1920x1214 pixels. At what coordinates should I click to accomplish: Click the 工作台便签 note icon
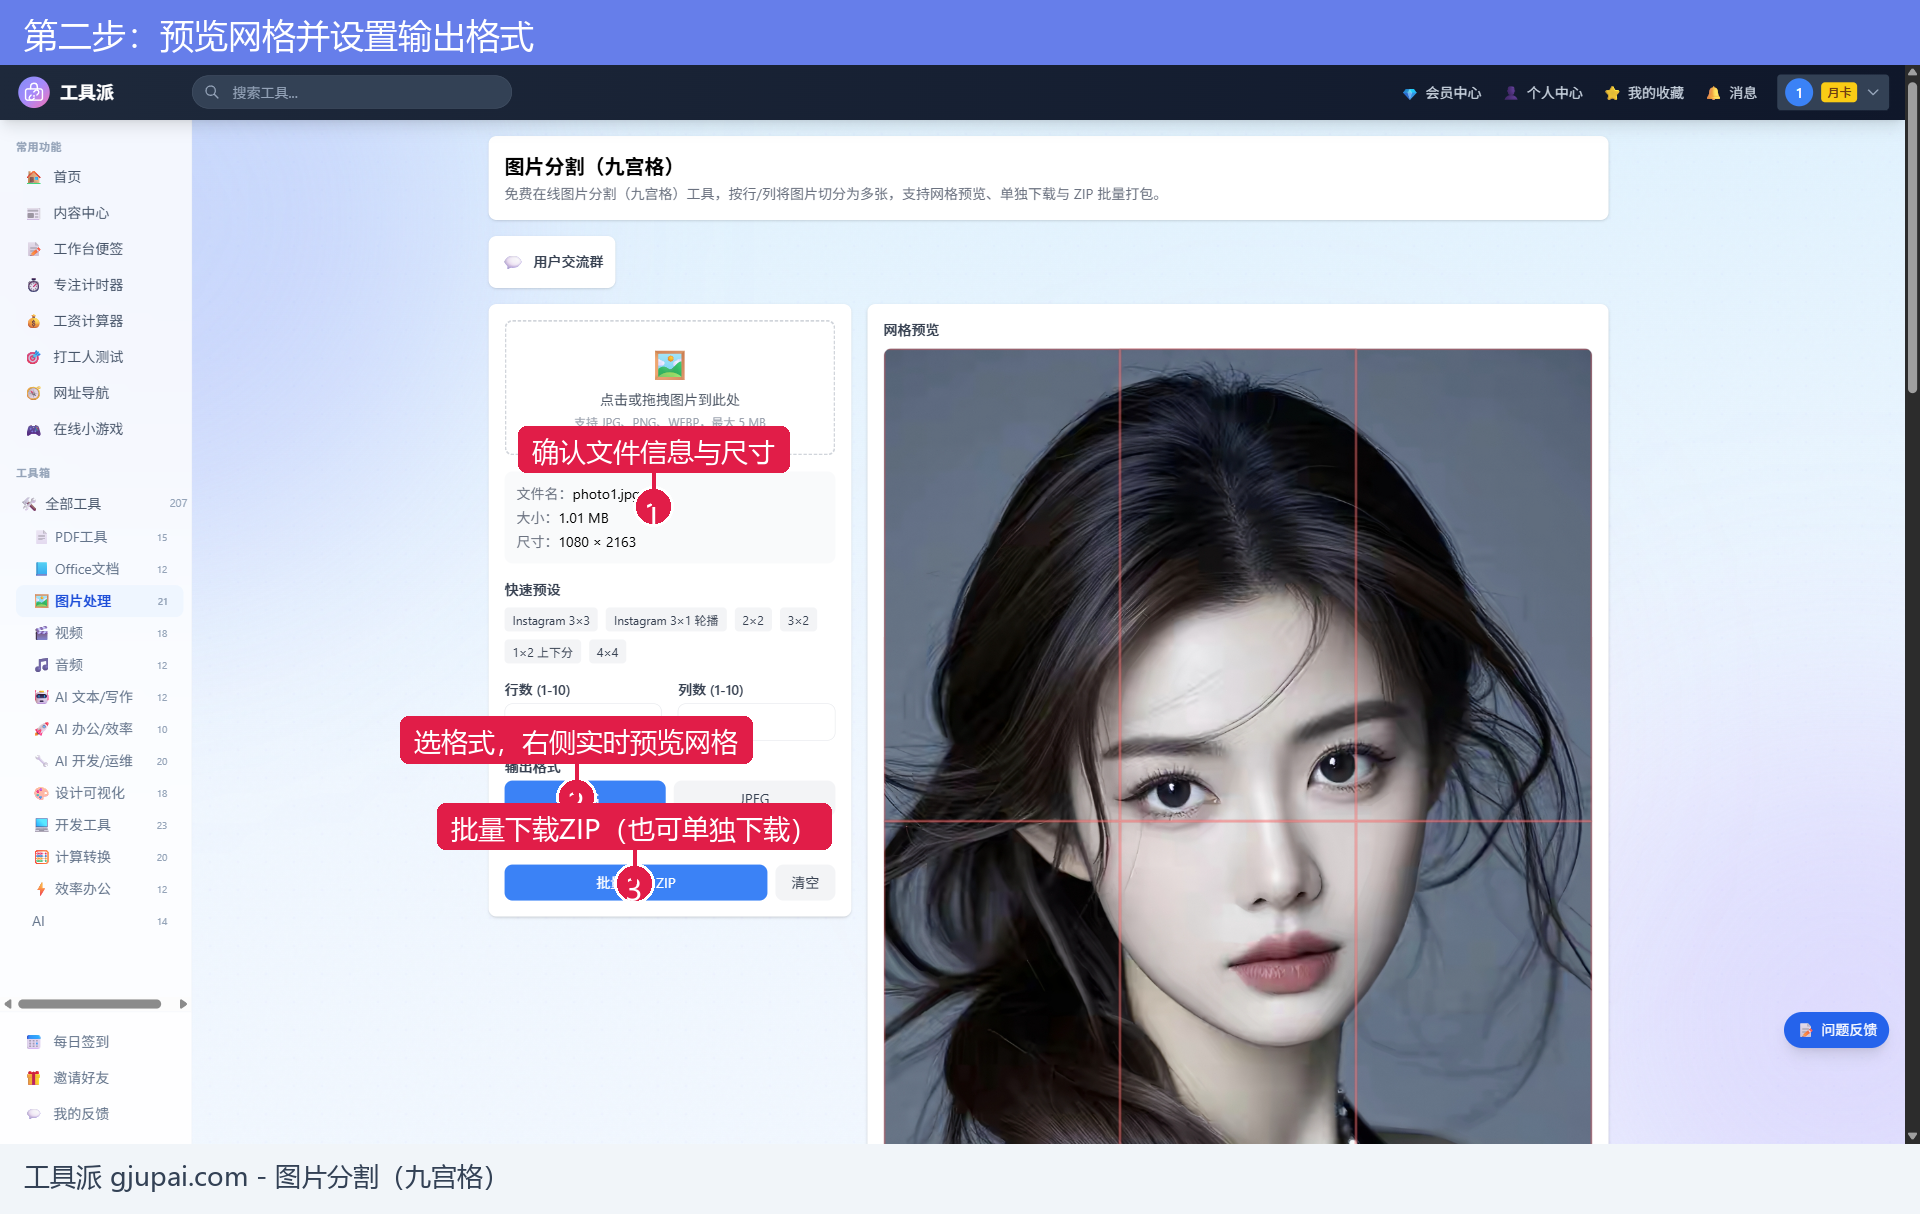pos(34,249)
